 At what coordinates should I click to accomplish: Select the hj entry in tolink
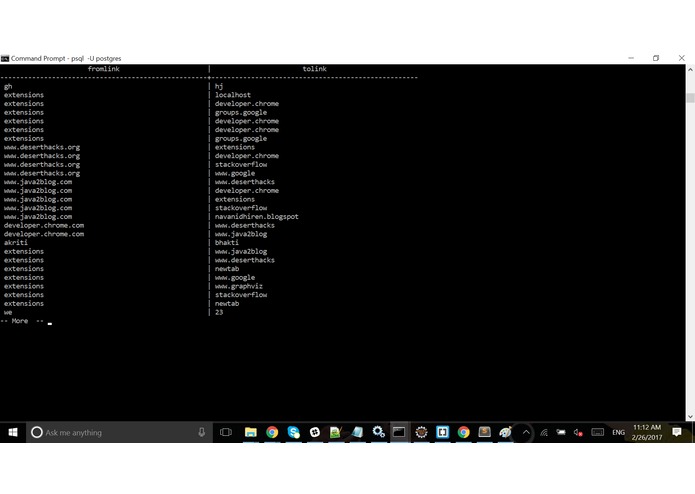pyautogui.click(x=219, y=86)
